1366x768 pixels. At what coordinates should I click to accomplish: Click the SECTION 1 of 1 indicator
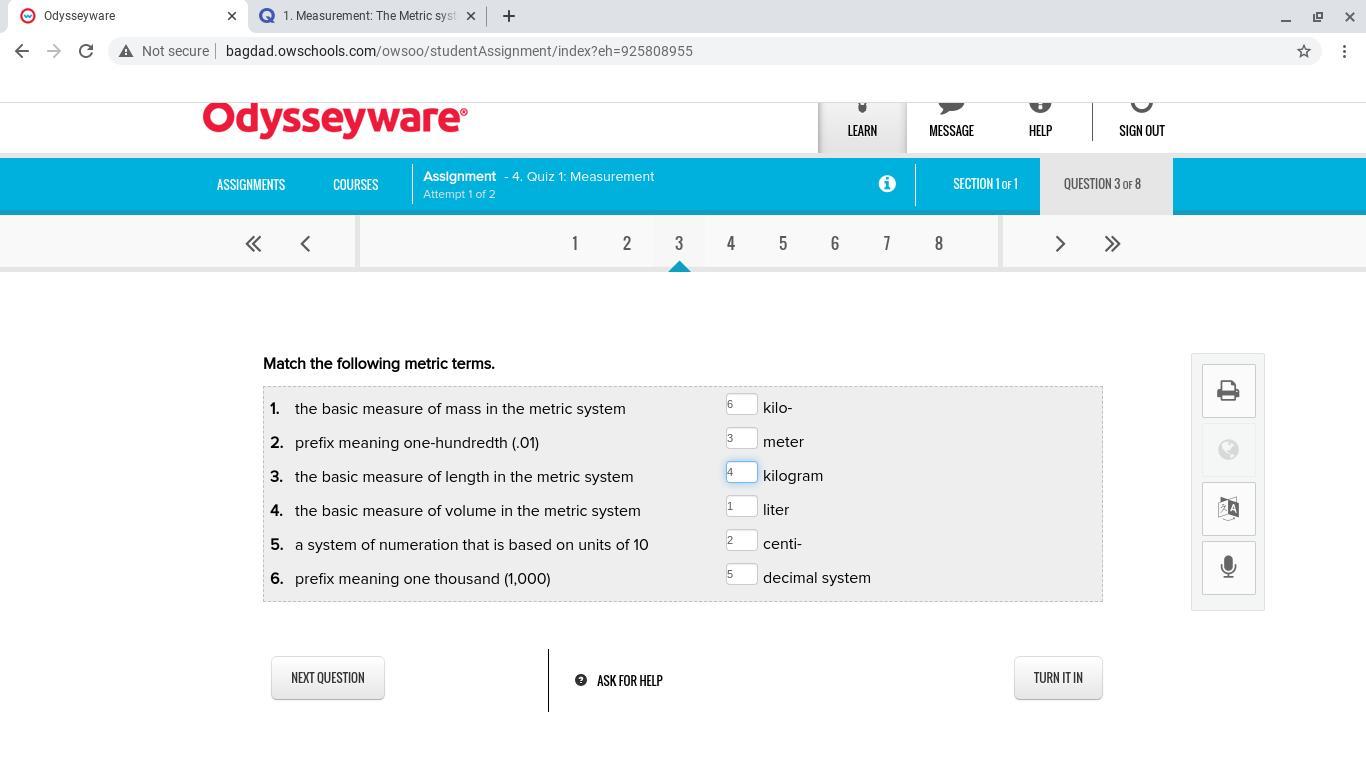[985, 184]
